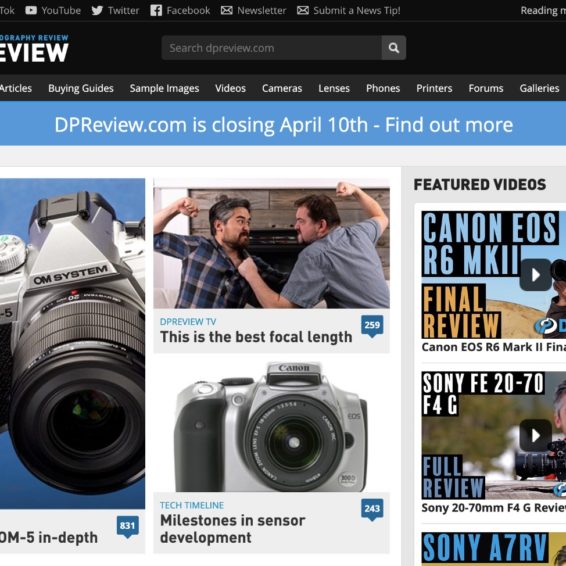The image size is (566, 566).
Task: Play the Canon EOS R6 MKII video
Action: tap(535, 275)
